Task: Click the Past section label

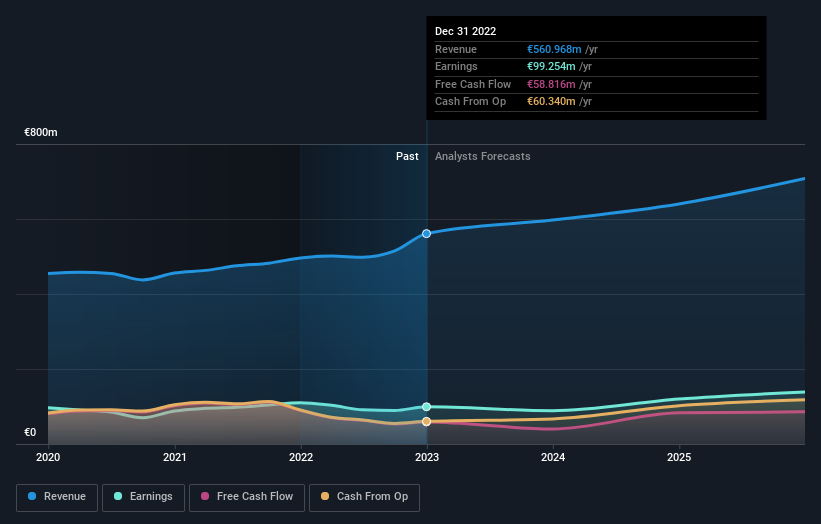Action: pos(407,156)
